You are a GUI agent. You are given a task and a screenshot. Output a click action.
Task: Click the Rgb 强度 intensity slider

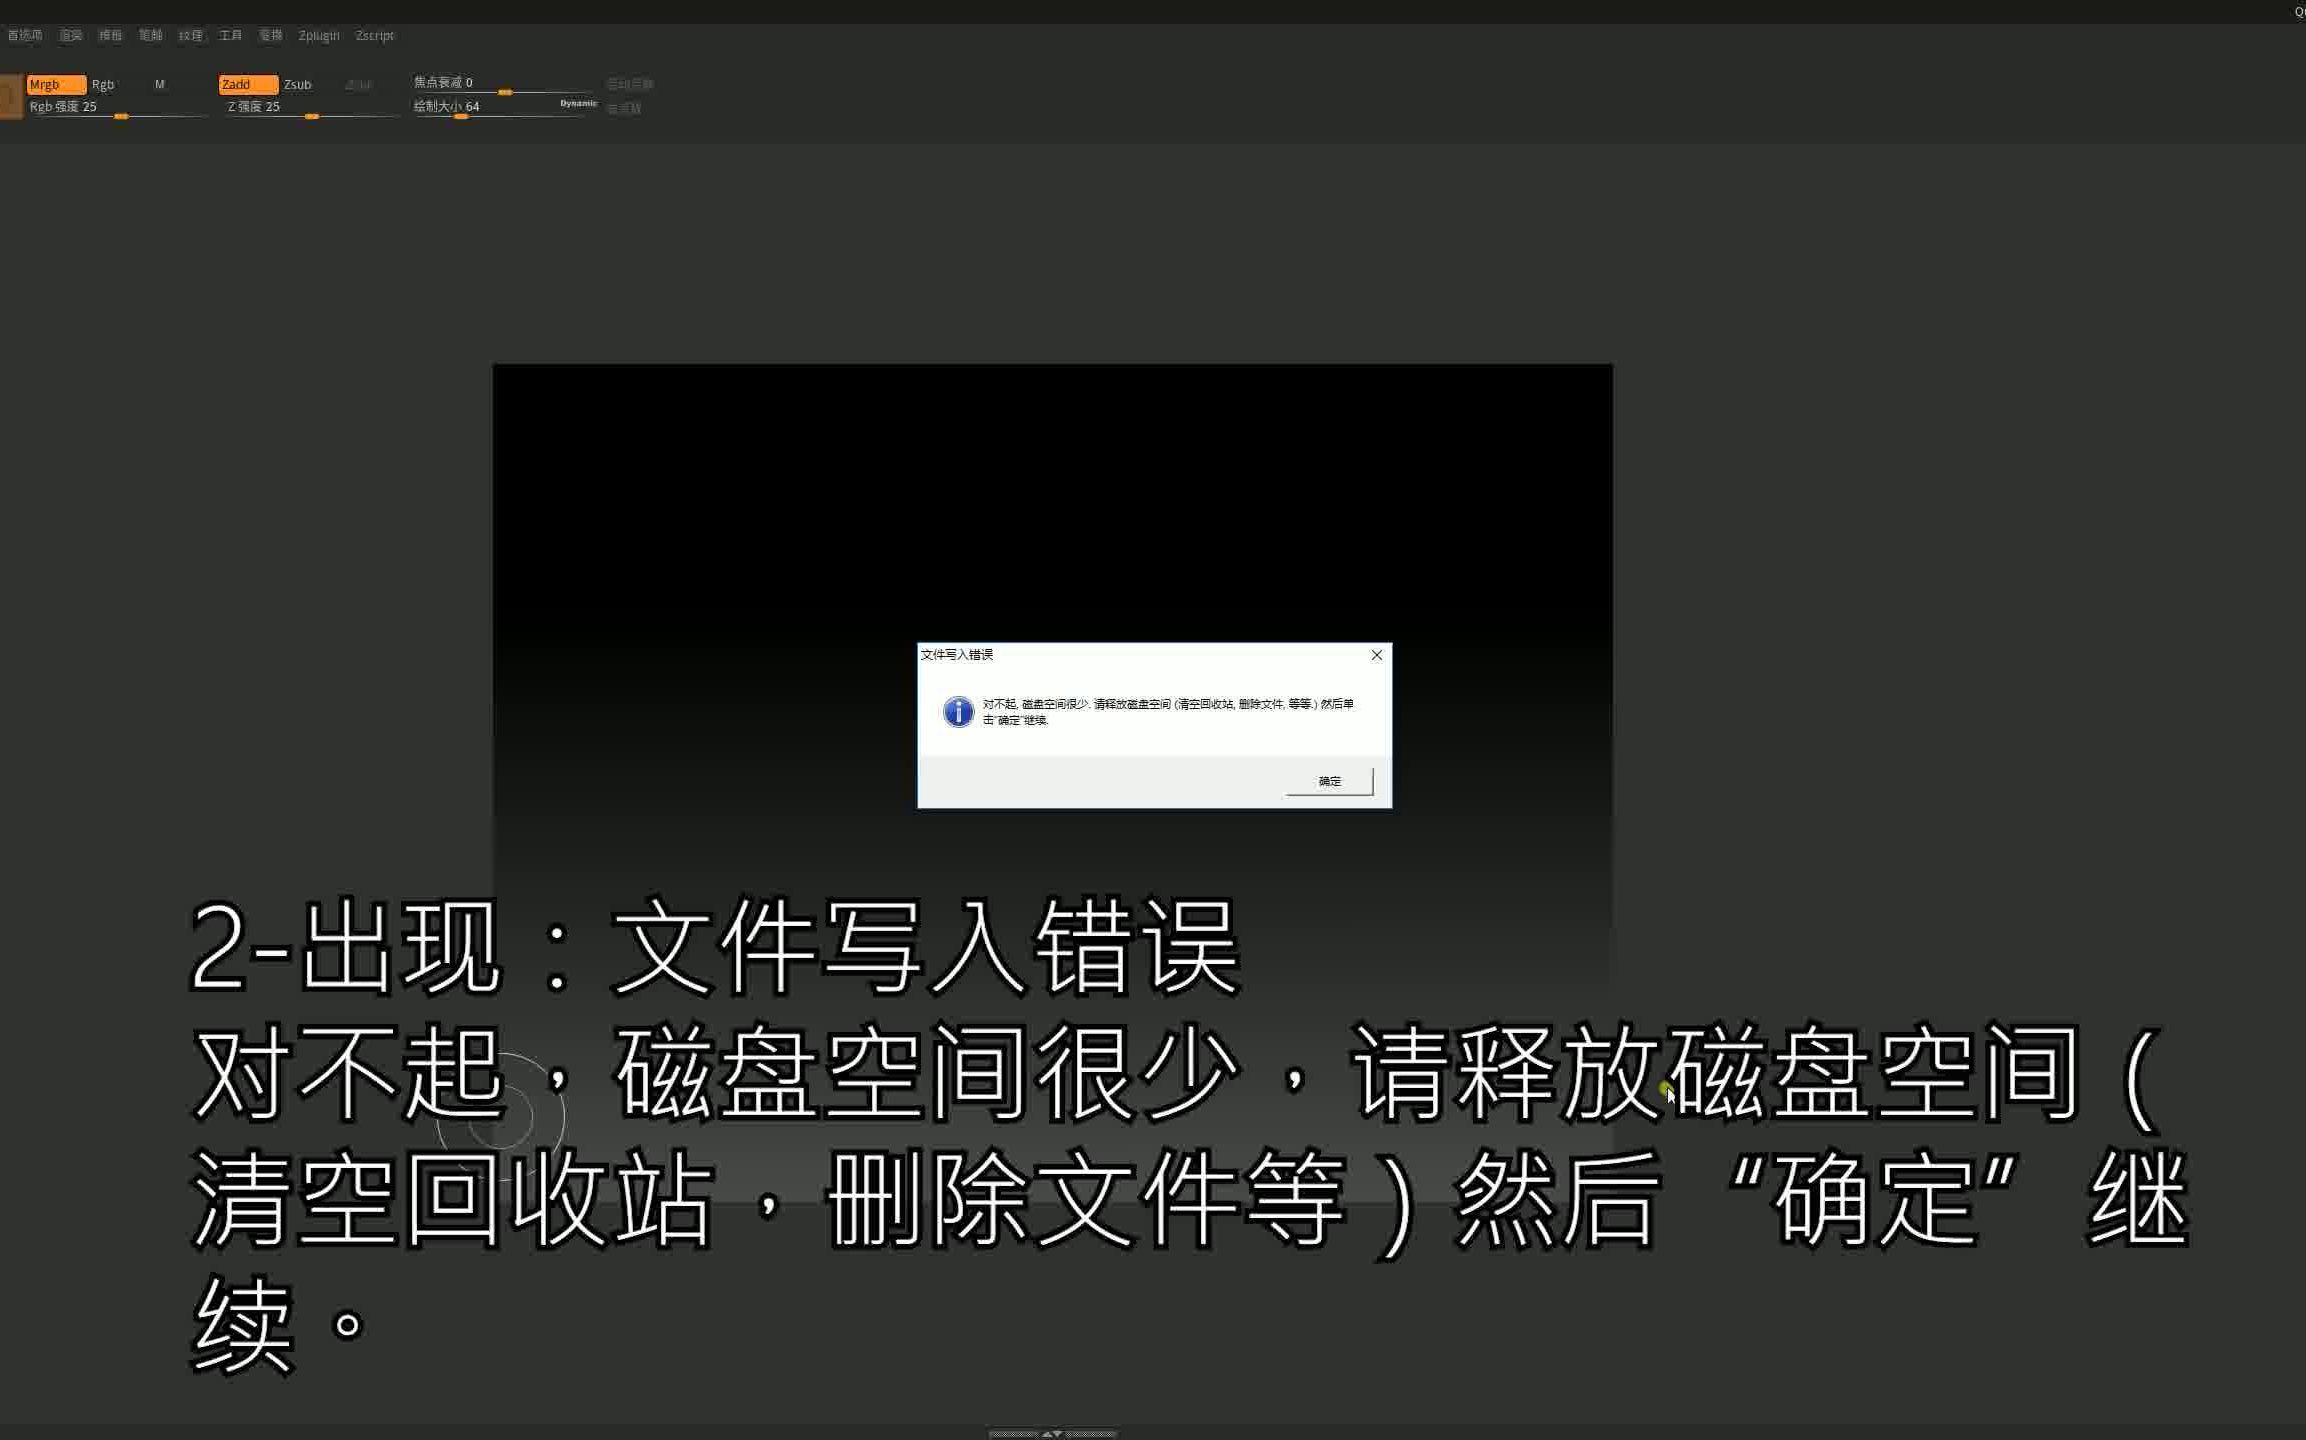click(120, 116)
